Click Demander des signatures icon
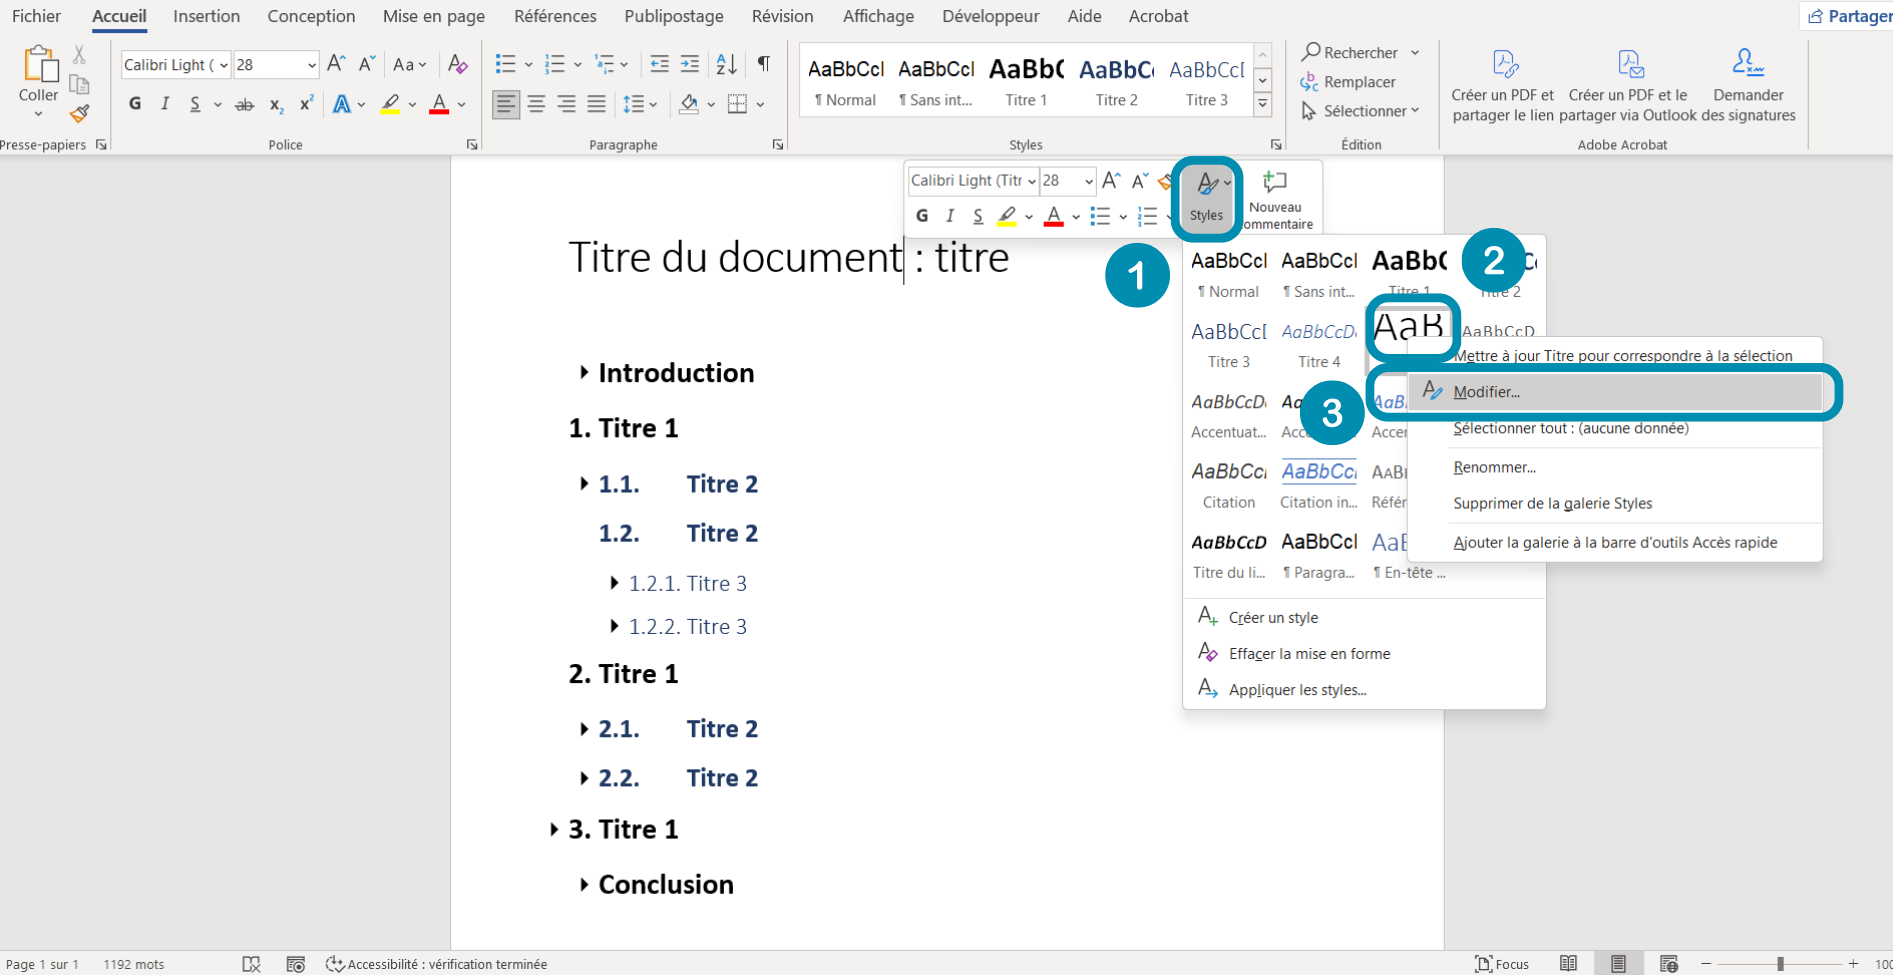1893x975 pixels. pos(1748,85)
